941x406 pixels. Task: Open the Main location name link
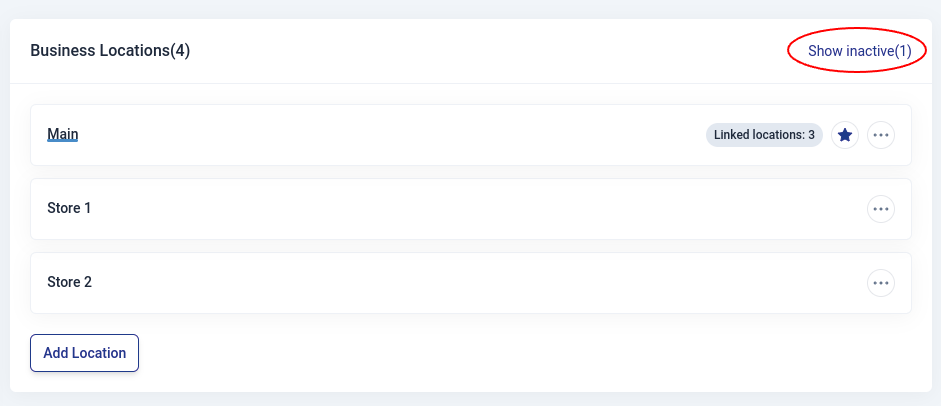point(63,134)
